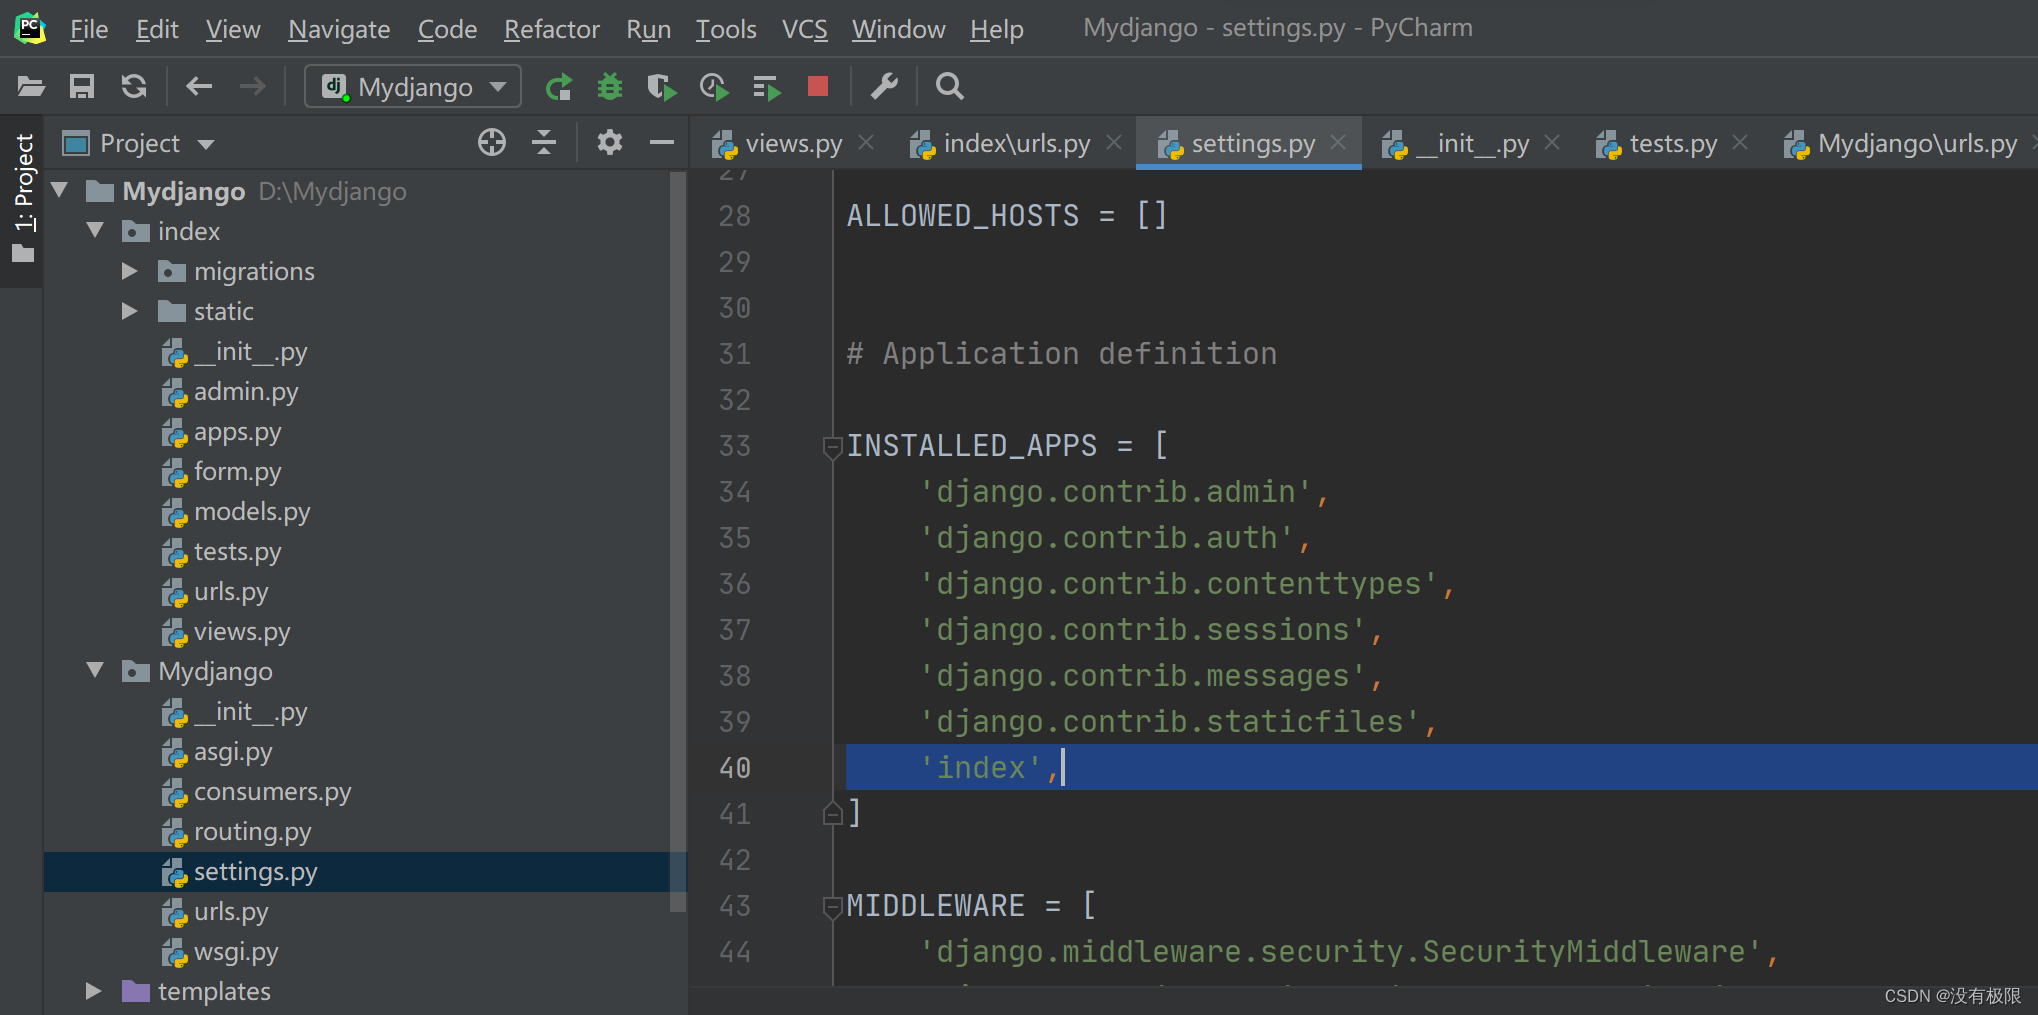Open Search Everywhere with the magnifier icon
This screenshot has width=2038, height=1015.
point(949,87)
